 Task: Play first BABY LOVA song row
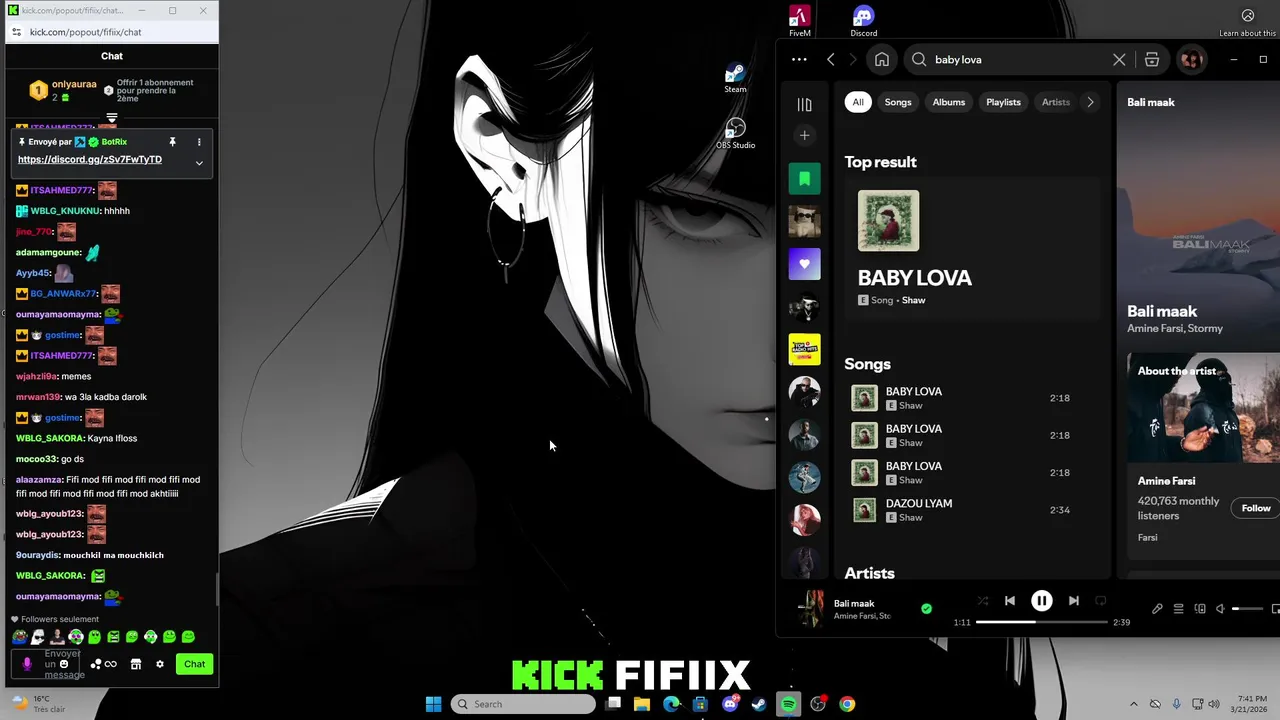click(971, 398)
